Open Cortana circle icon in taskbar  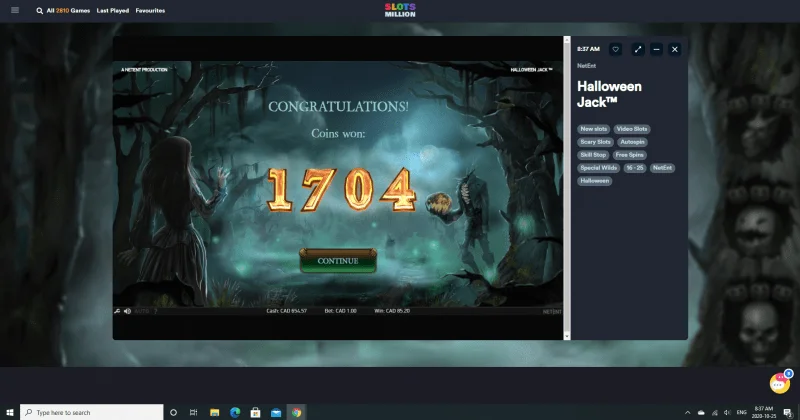coord(173,412)
